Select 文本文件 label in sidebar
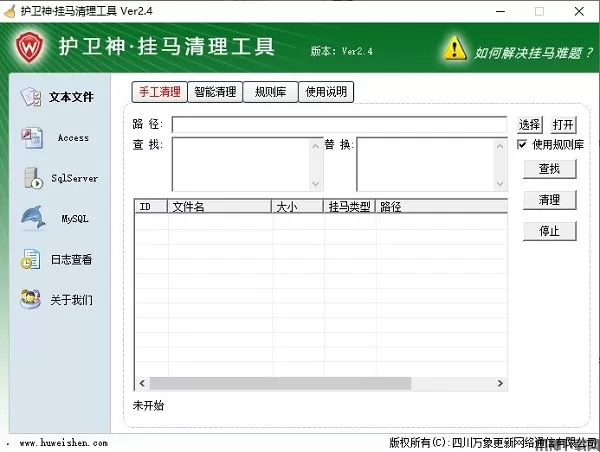 click(71, 97)
